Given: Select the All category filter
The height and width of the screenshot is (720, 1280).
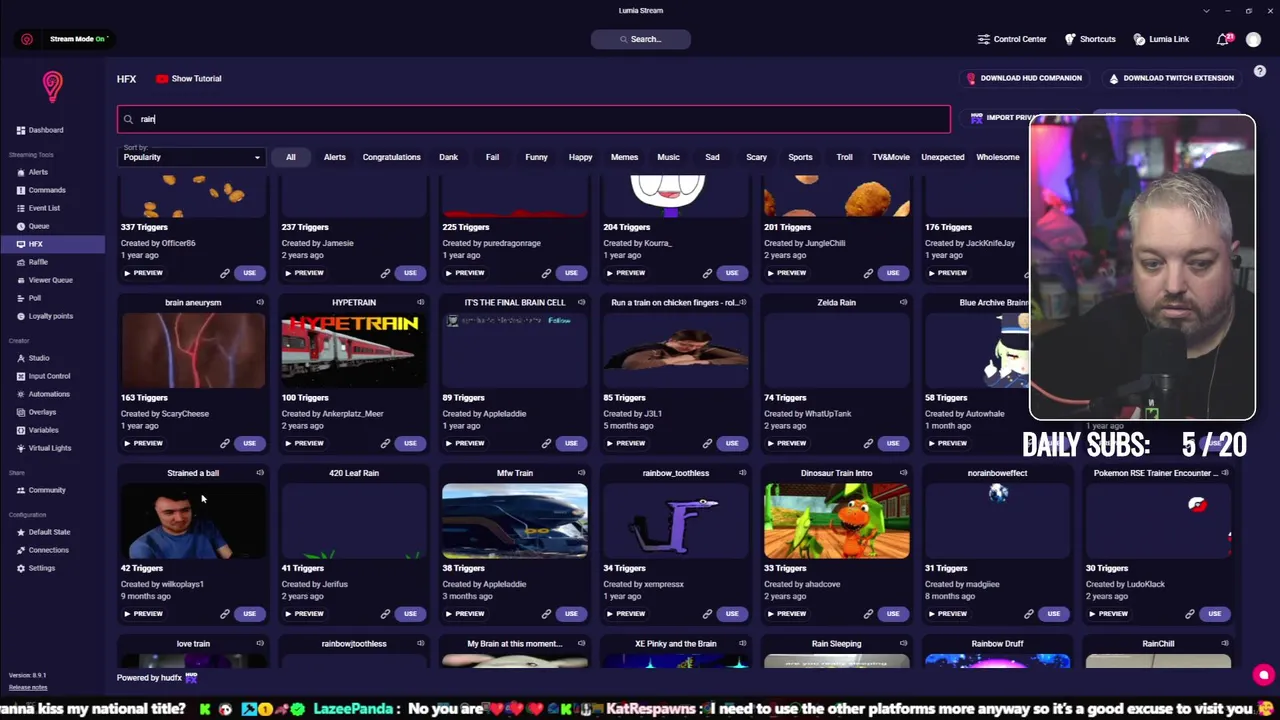Looking at the screenshot, I should [291, 157].
